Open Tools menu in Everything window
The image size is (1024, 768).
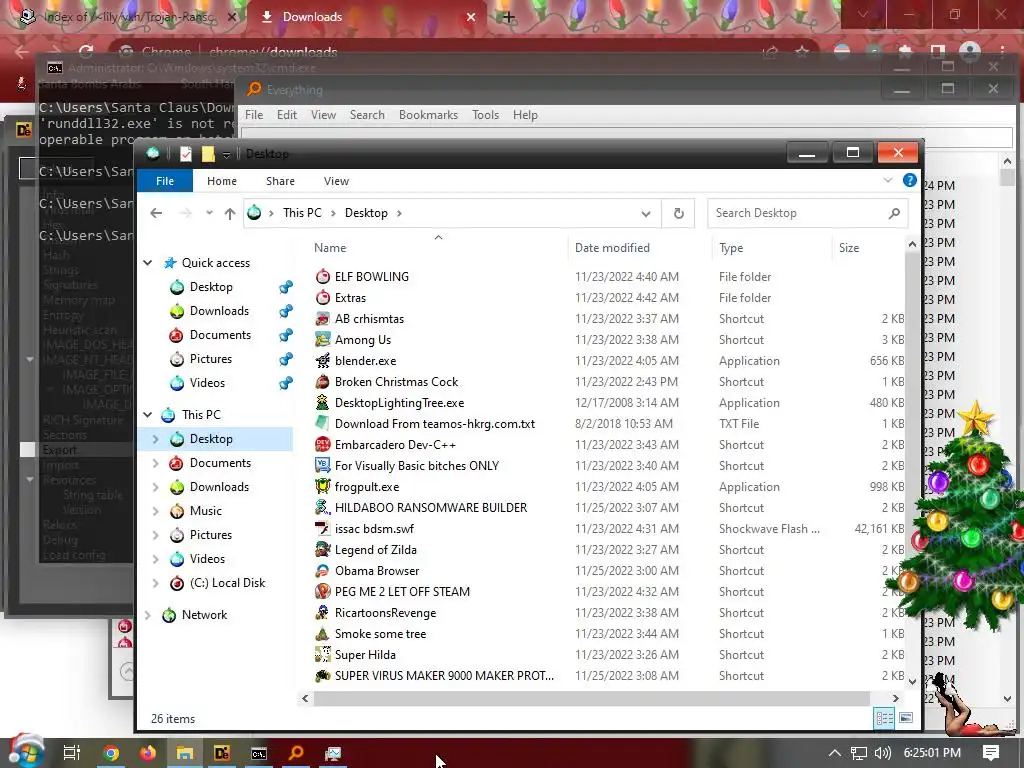click(485, 115)
